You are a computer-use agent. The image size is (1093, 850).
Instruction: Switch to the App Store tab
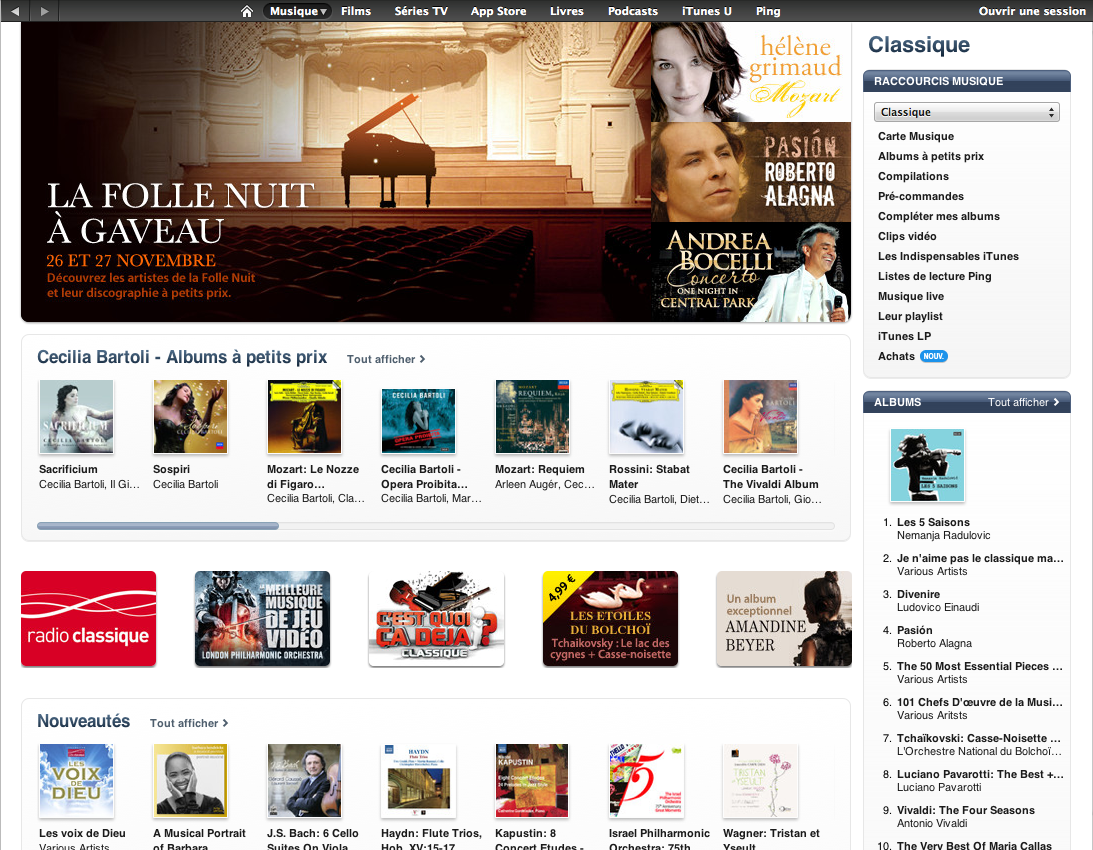pos(498,11)
